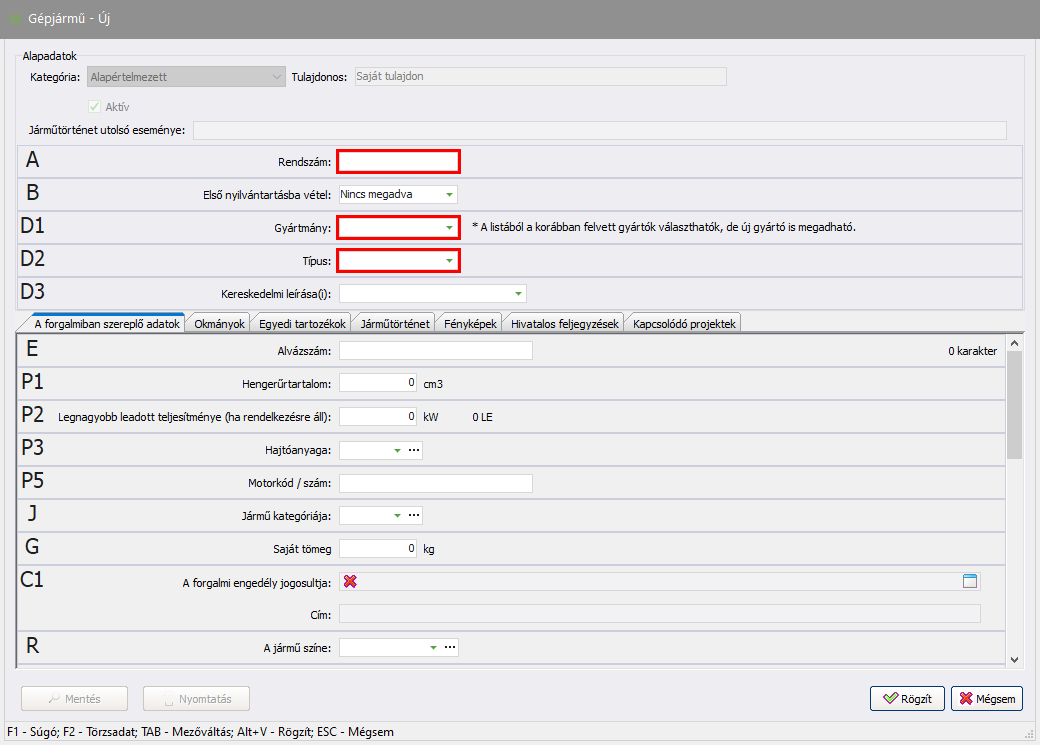This screenshot has width=1040, height=745.
Task: Click the ellipsis button next to Jármű kategóriája
Action: pos(414,516)
